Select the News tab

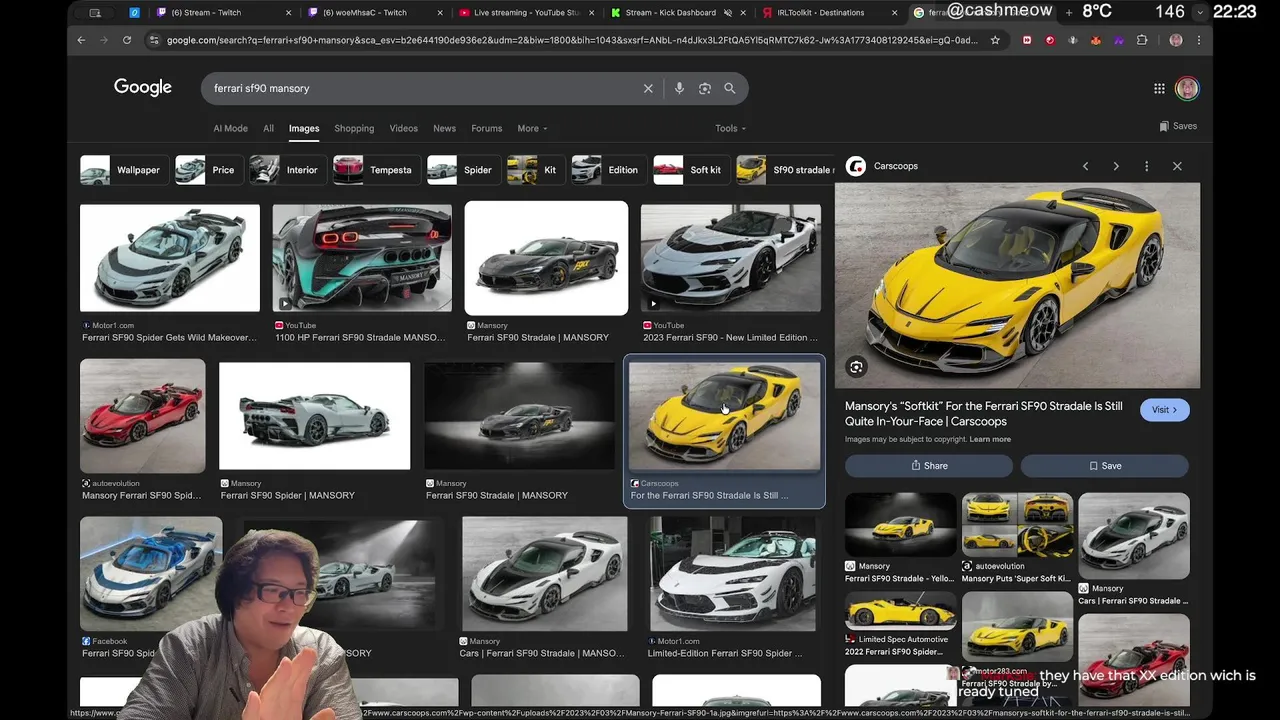point(444,128)
